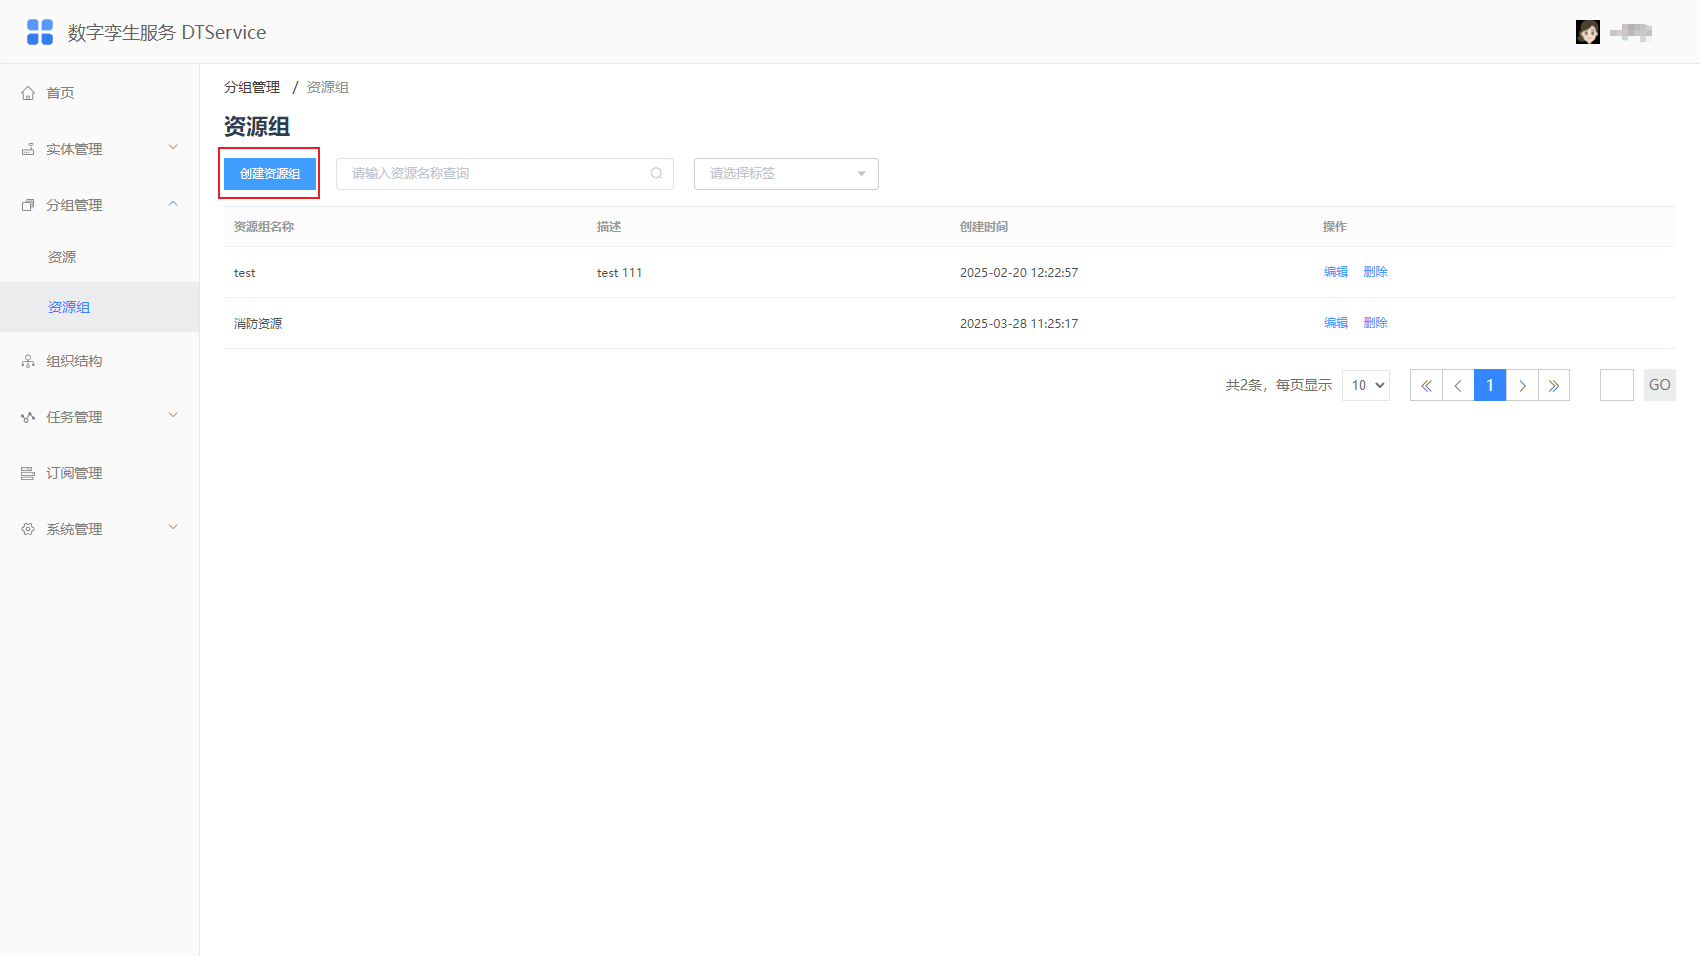Click the test 111 description cell
Screen dimensions: 1700x956
(620, 273)
